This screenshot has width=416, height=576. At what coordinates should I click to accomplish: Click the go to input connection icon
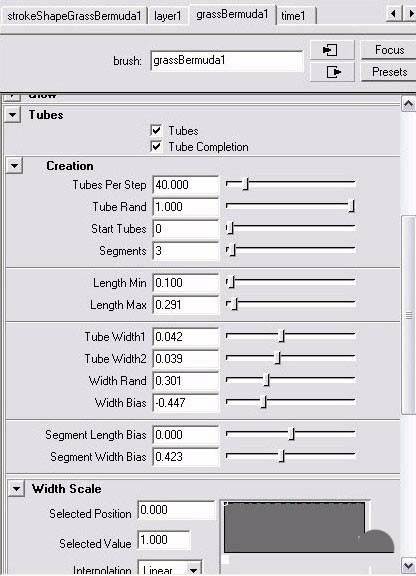click(332, 50)
